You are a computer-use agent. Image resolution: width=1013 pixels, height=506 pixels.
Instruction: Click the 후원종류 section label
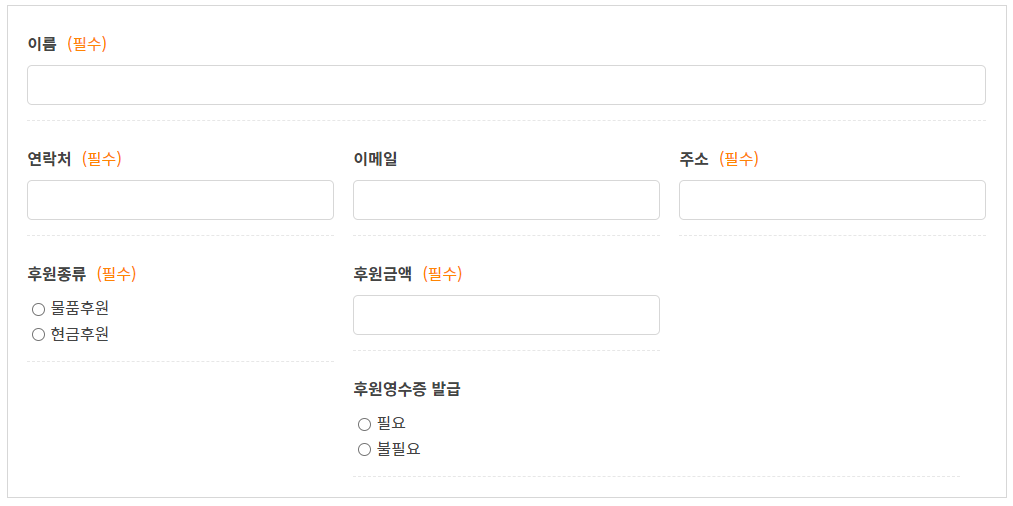click(57, 274)
